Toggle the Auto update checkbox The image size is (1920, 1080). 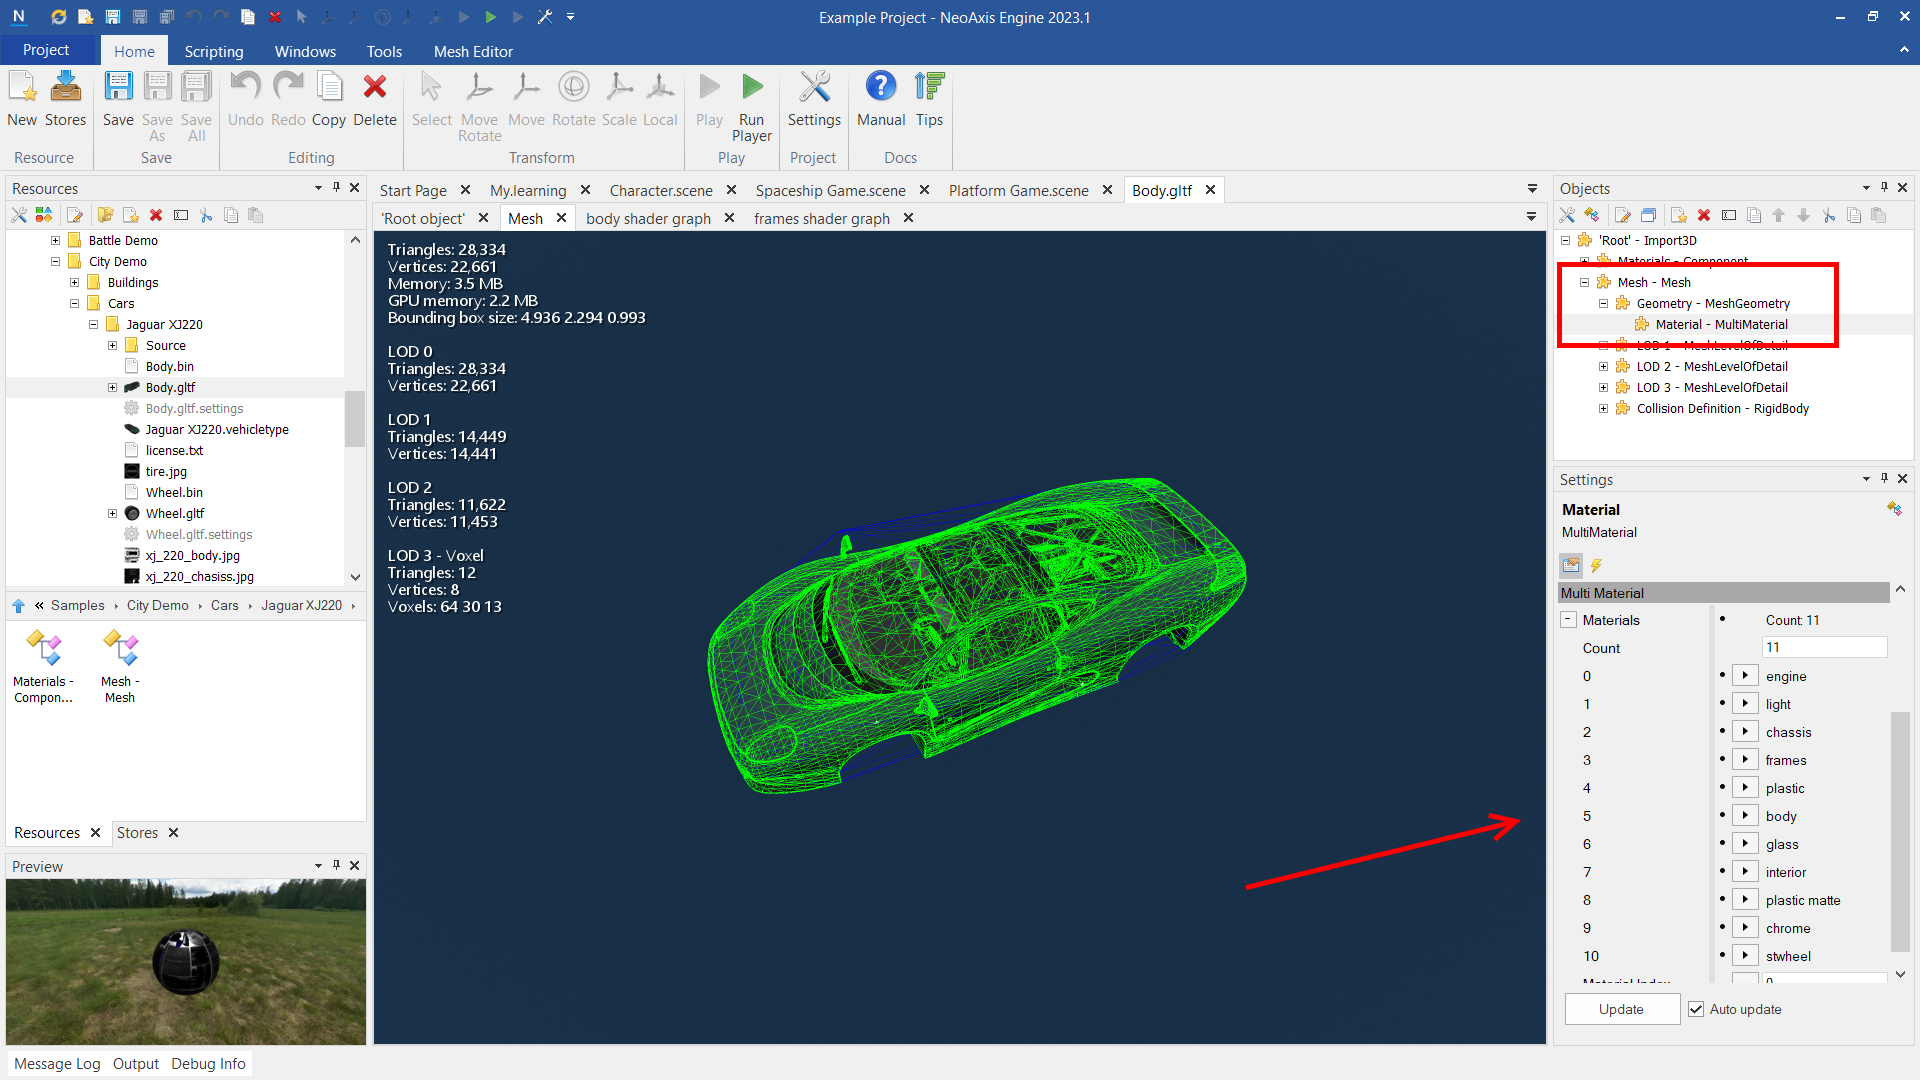pos(1696,1009)
